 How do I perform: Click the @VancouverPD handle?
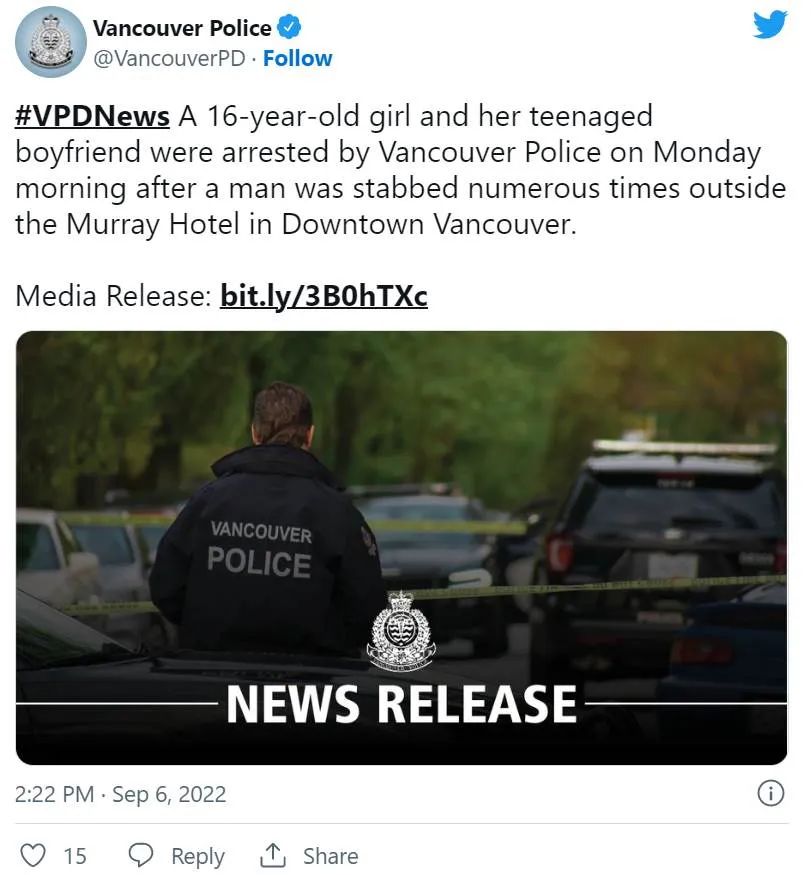(169, 58)
